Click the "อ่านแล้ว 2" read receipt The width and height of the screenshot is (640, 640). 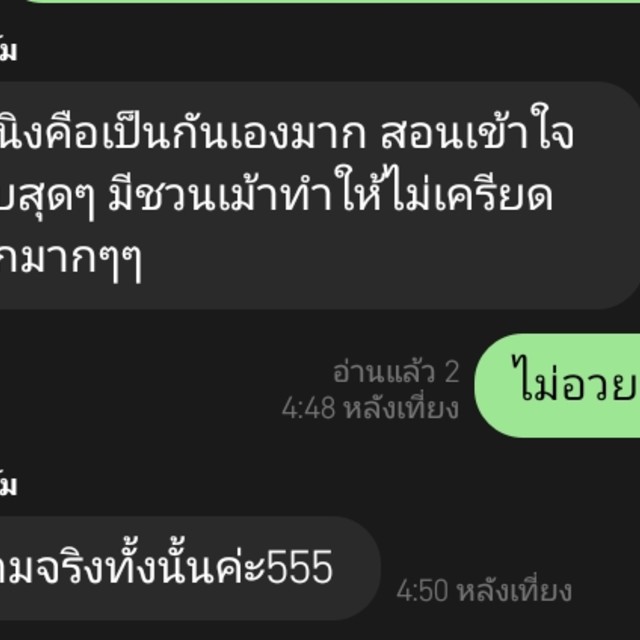coord(396,372)
